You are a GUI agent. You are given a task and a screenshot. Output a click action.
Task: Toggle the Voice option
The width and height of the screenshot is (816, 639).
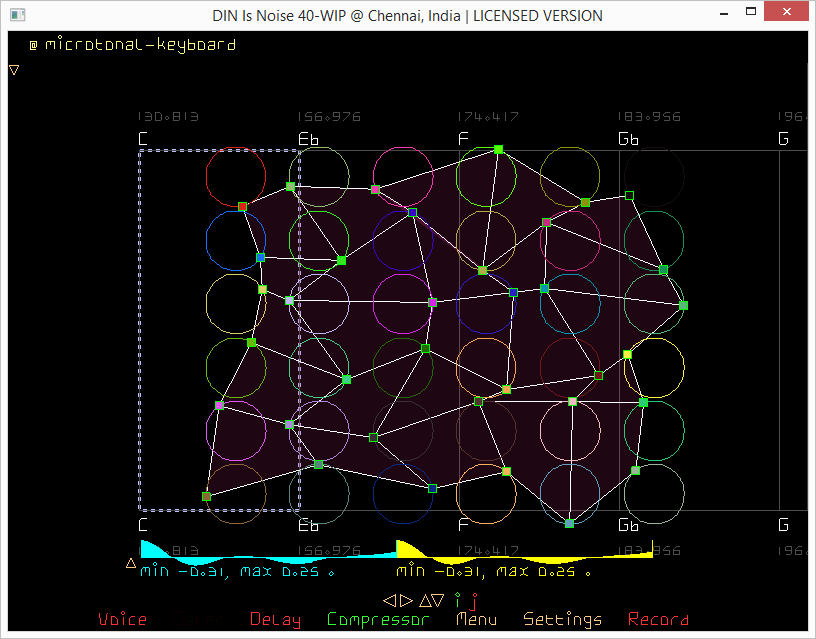point(122,620)
